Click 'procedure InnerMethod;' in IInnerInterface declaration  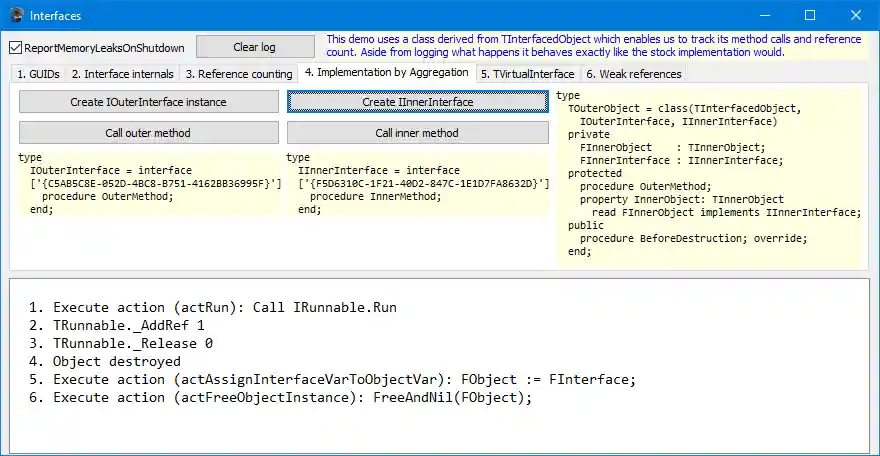pos(375,196)
